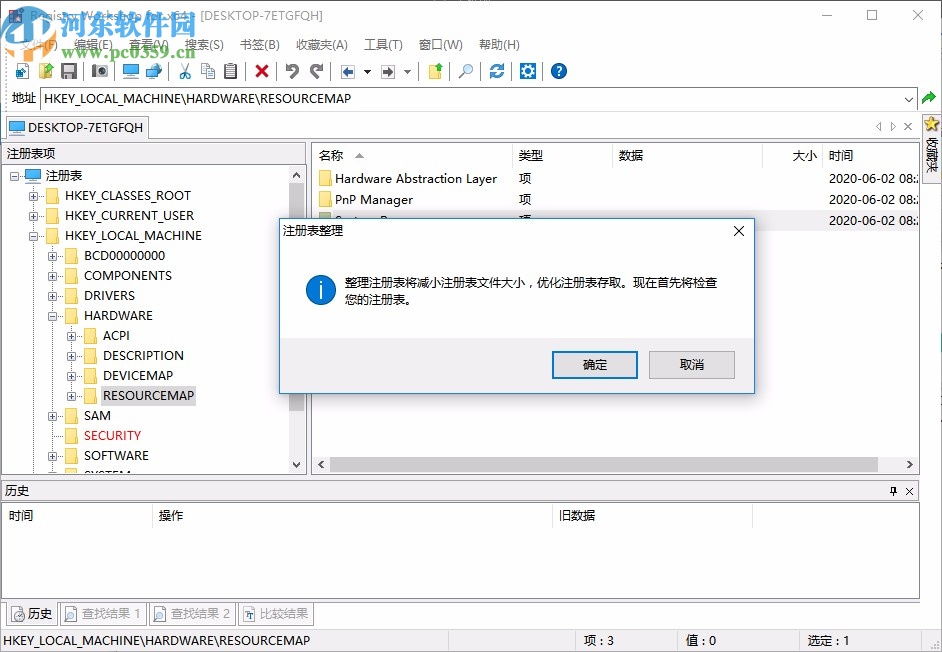Collapse the HARDWARE registry key
This screenshot has width=942, height=652.
[x=51, y=315]
